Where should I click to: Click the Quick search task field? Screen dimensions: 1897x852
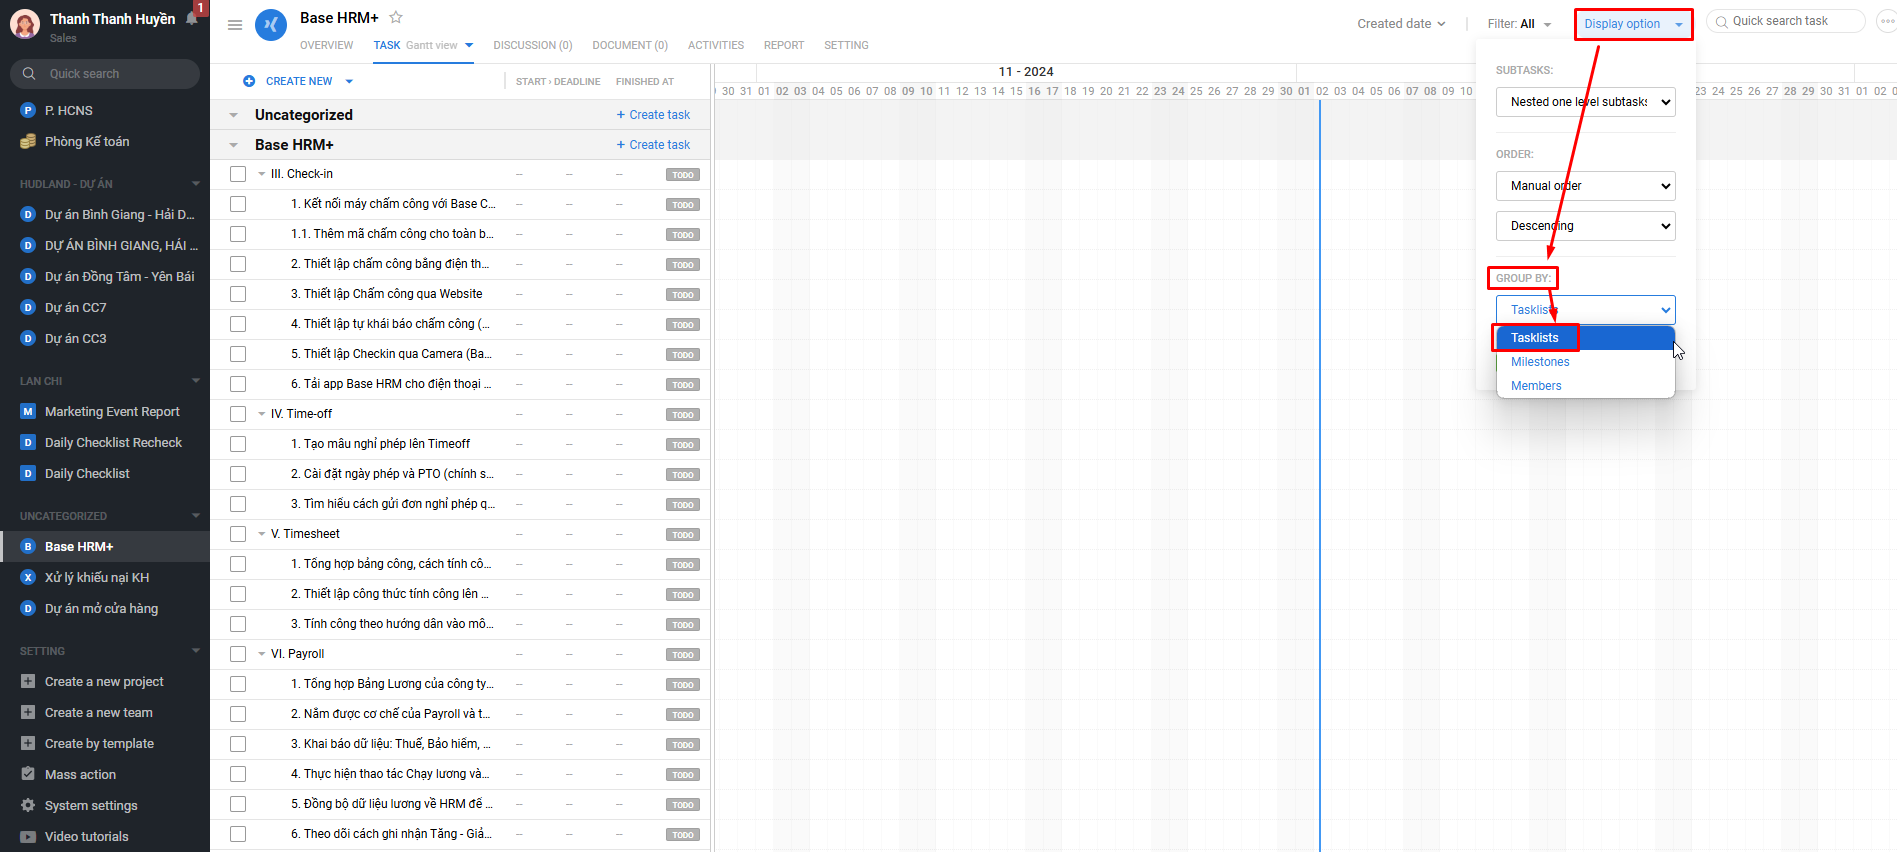pyautogui.click(x=1786, y=21)
